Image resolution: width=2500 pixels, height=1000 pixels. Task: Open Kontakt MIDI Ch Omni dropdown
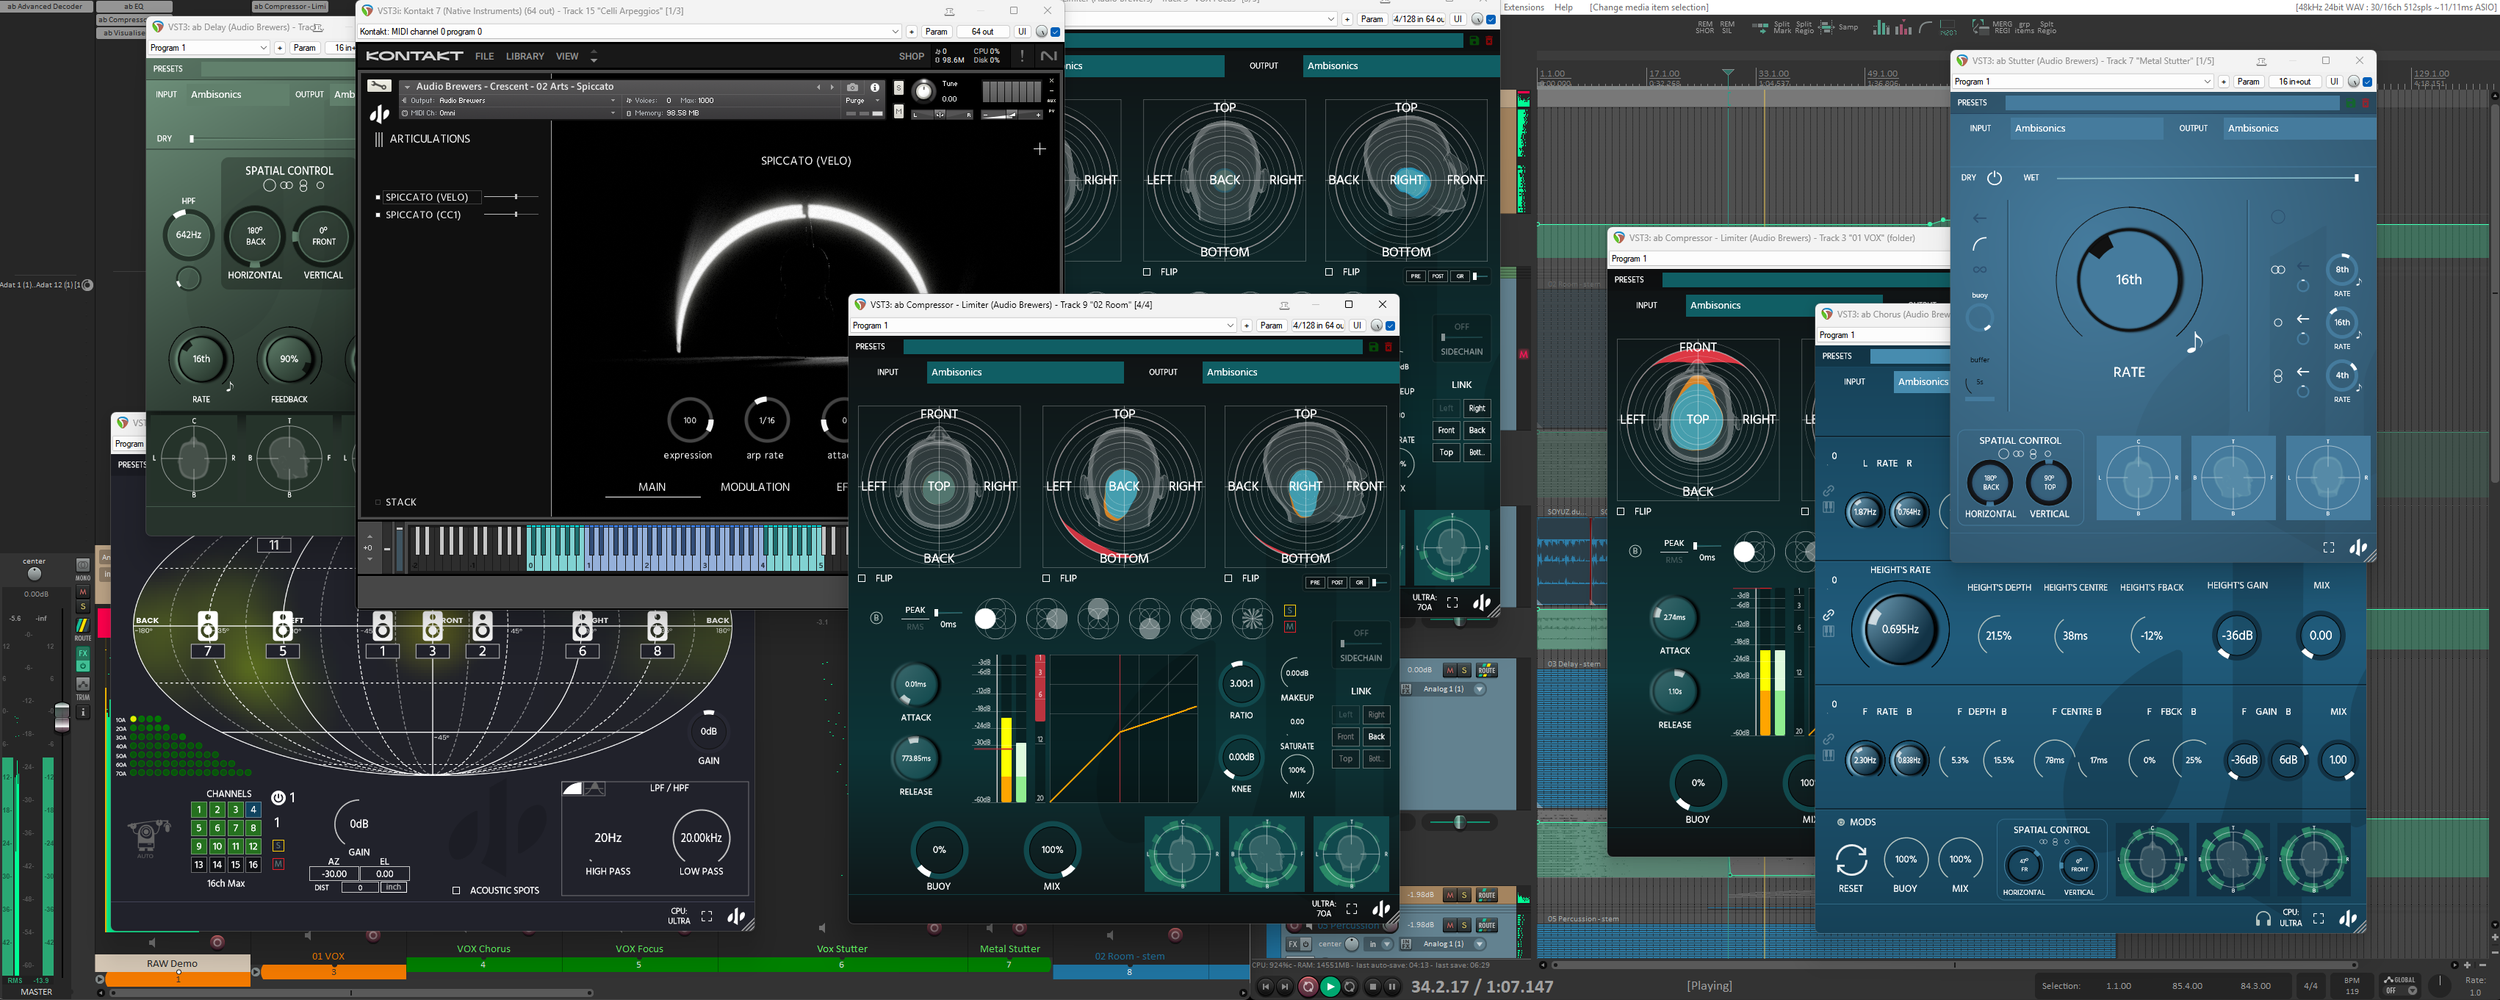pyautogui.click(x=509, y=113)
